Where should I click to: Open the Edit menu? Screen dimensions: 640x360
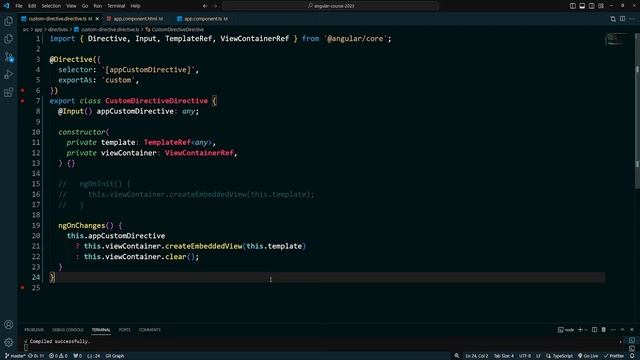[x=32, y=6]
